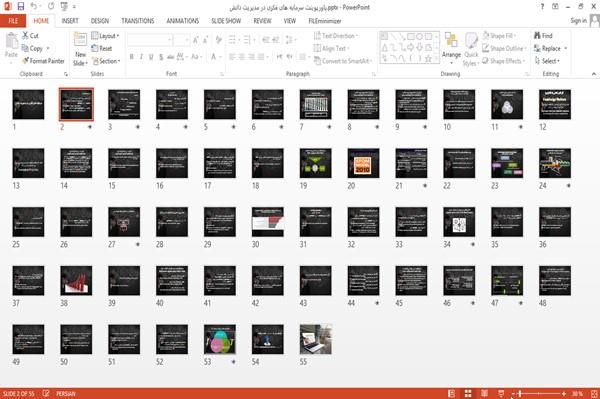Open Shape Fill color options
Screen dimensions: 600x399
[499, 36]
